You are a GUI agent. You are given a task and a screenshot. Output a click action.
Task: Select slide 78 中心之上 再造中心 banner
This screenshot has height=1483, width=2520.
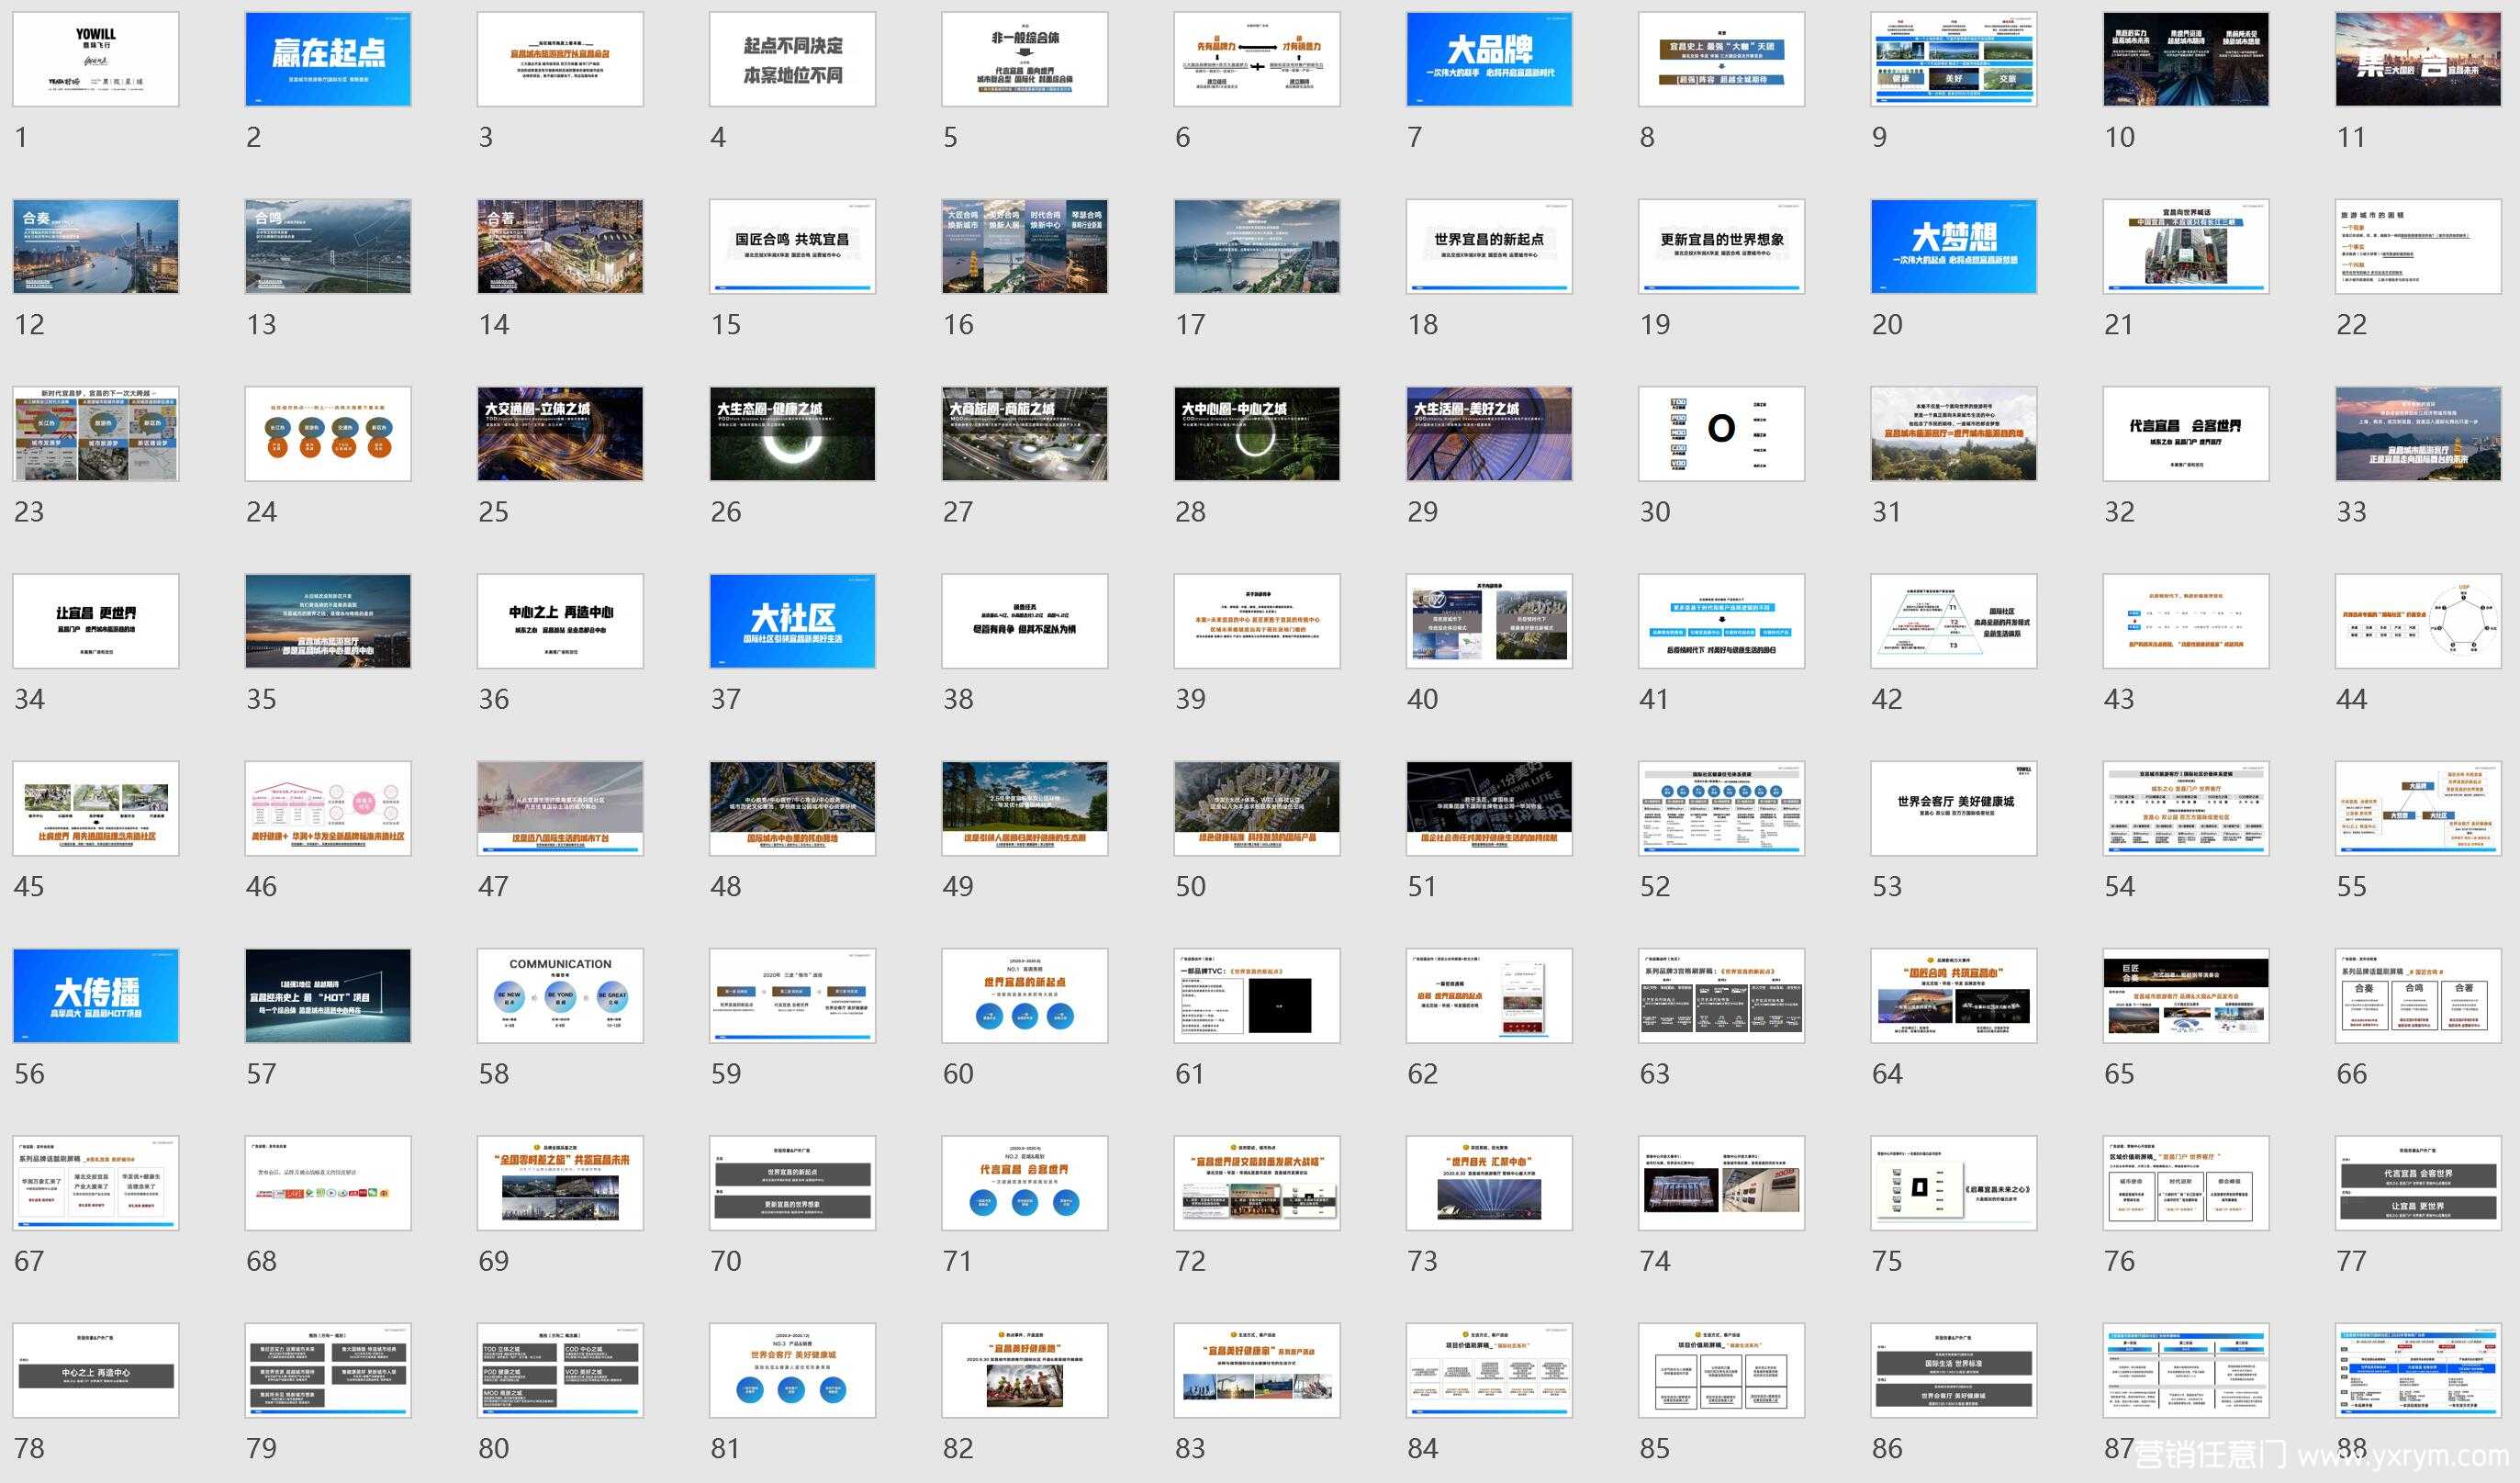96,1370
